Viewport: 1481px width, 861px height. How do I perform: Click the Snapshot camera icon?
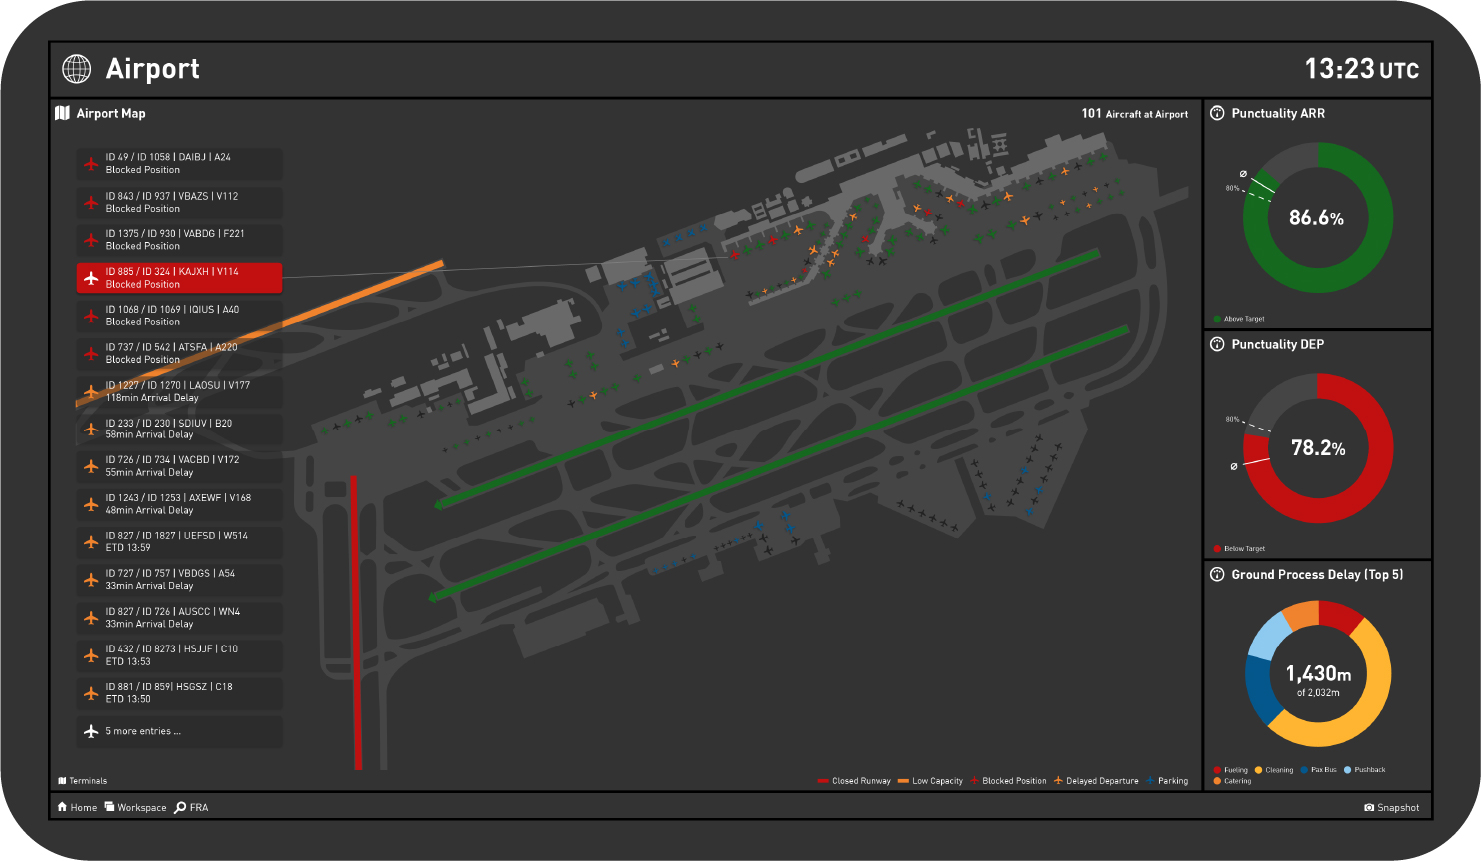click(x=1368, y=808)
